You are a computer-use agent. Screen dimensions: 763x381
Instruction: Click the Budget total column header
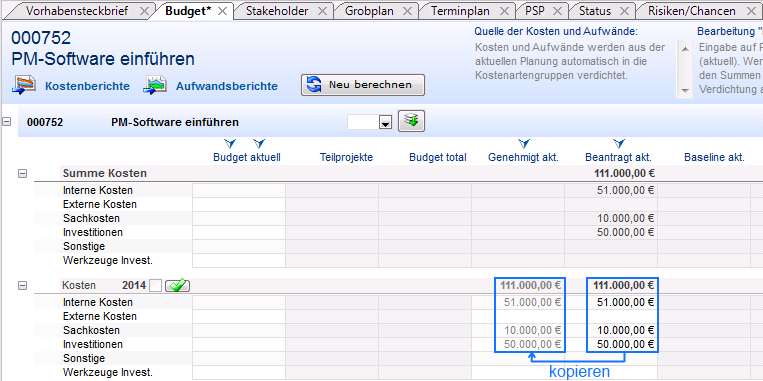(438, 158)
